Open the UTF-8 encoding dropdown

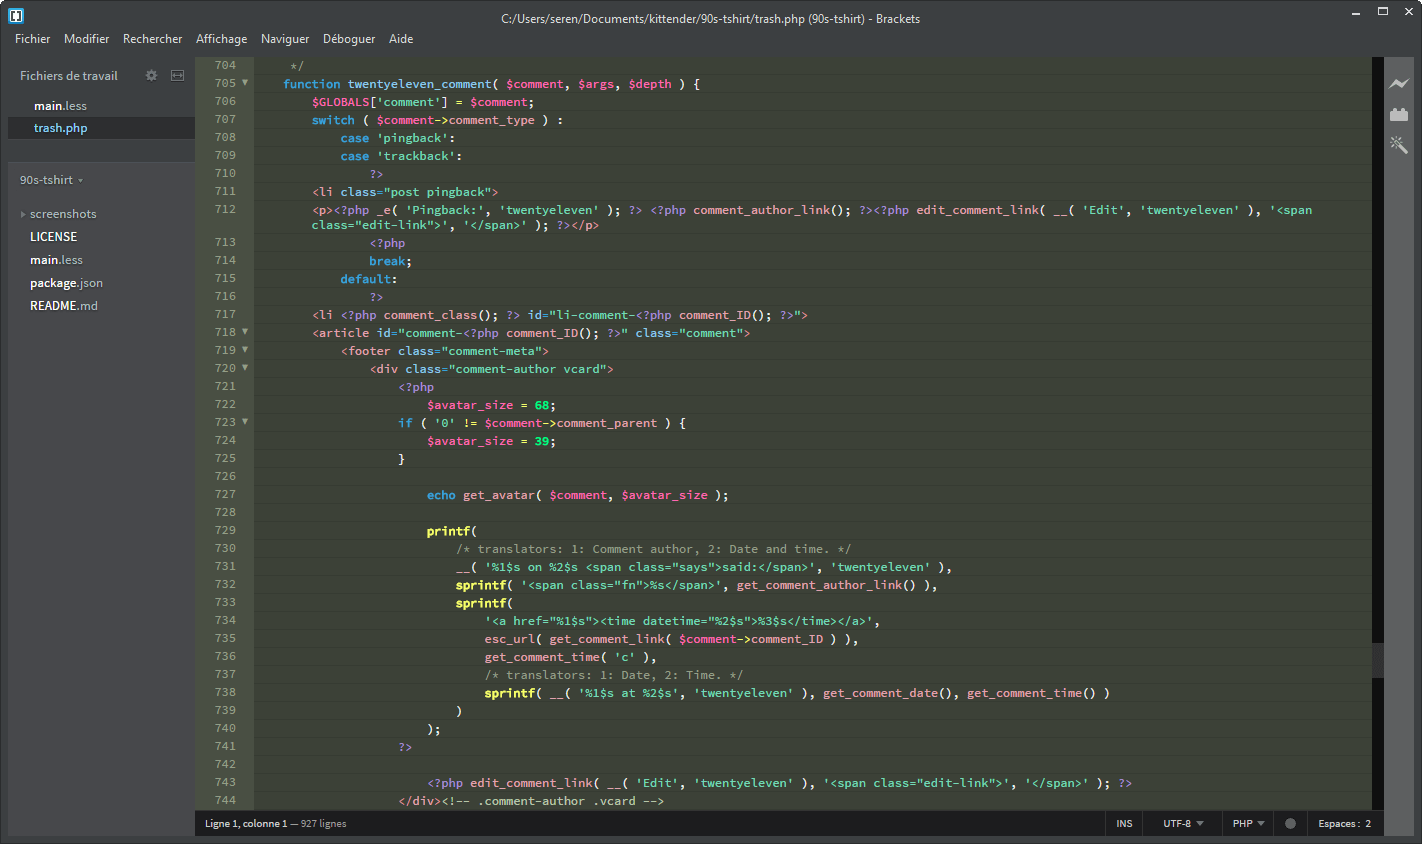(1181, 823)
